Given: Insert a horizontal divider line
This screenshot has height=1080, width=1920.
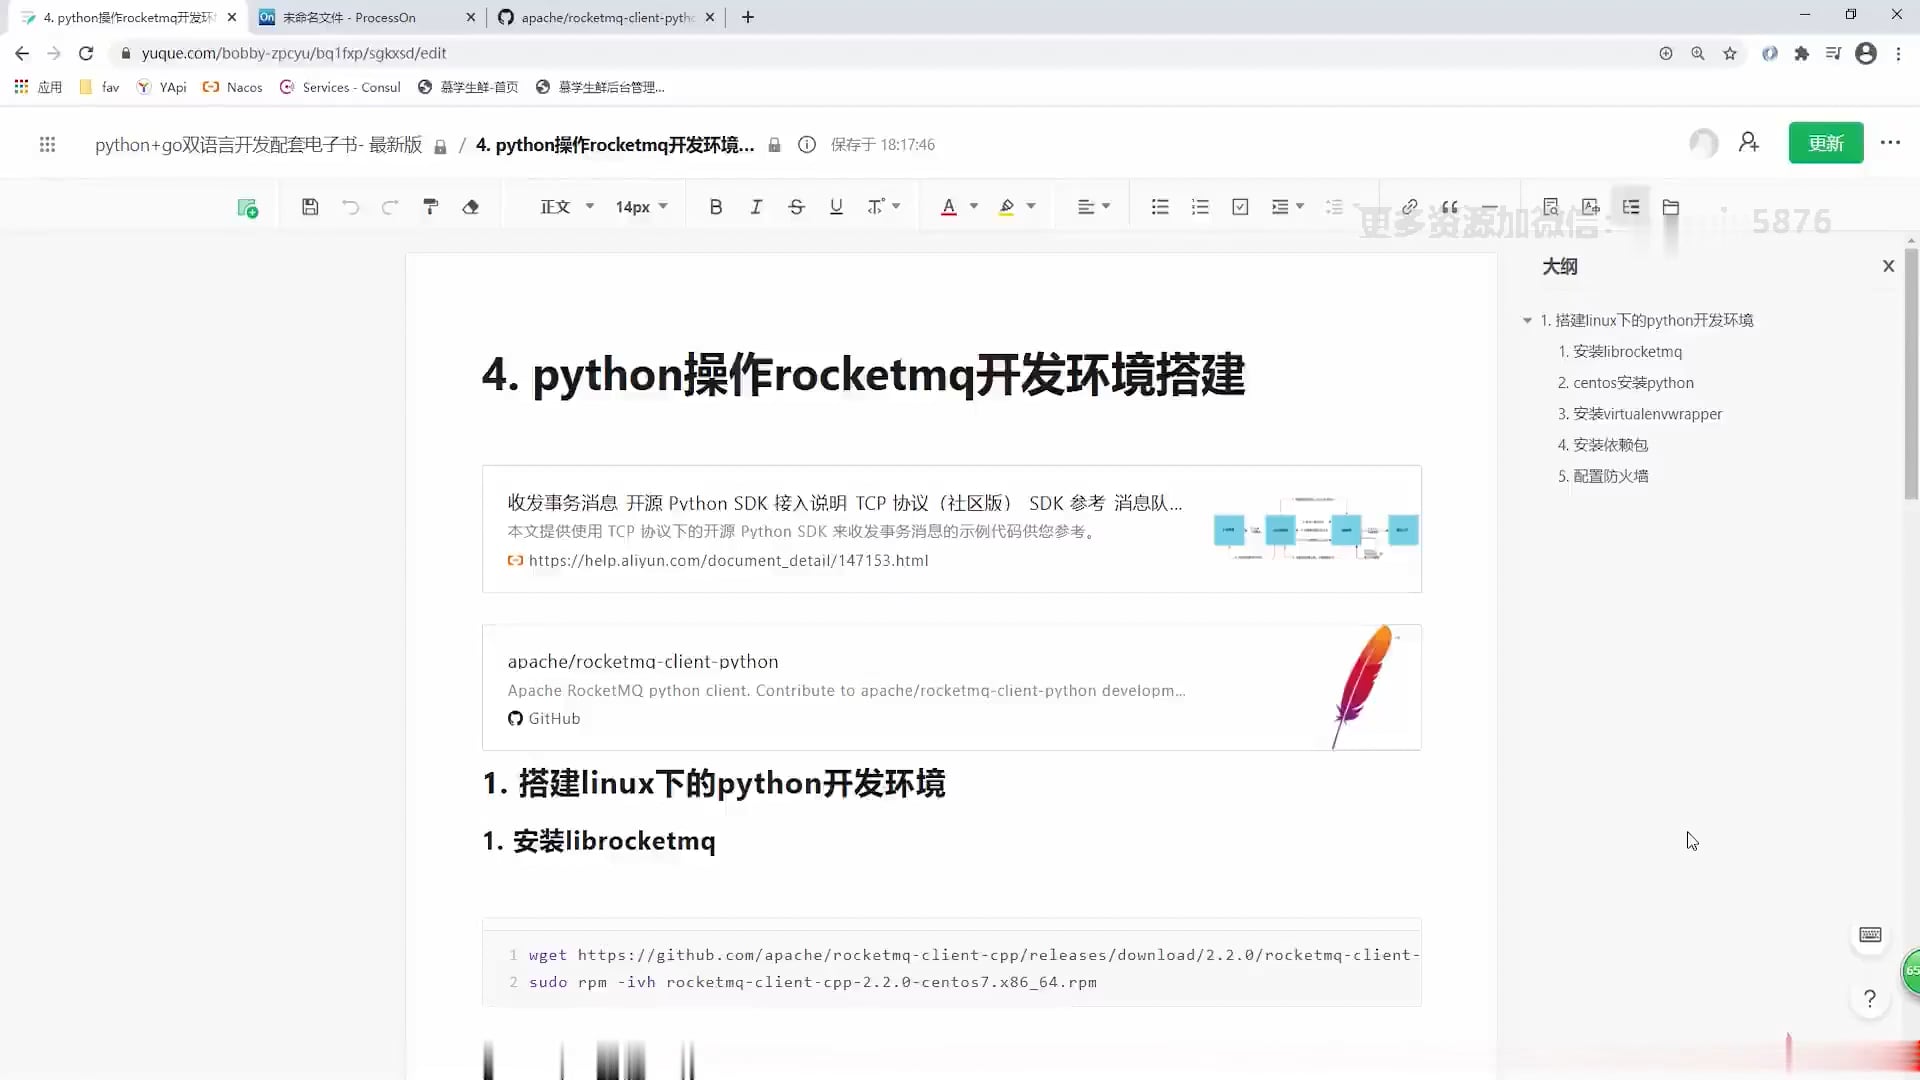Looking at the screenshot, I should 1490,206.
